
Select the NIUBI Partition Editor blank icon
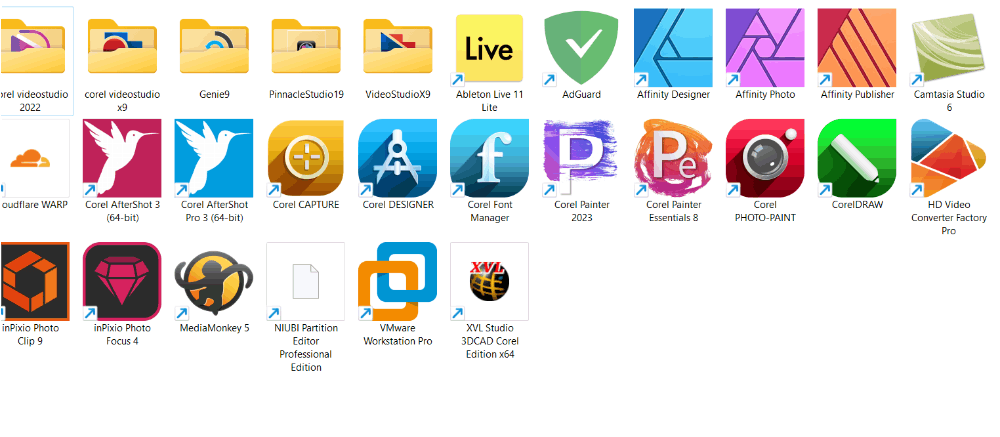pyautogui.click(x=305, y=281)
